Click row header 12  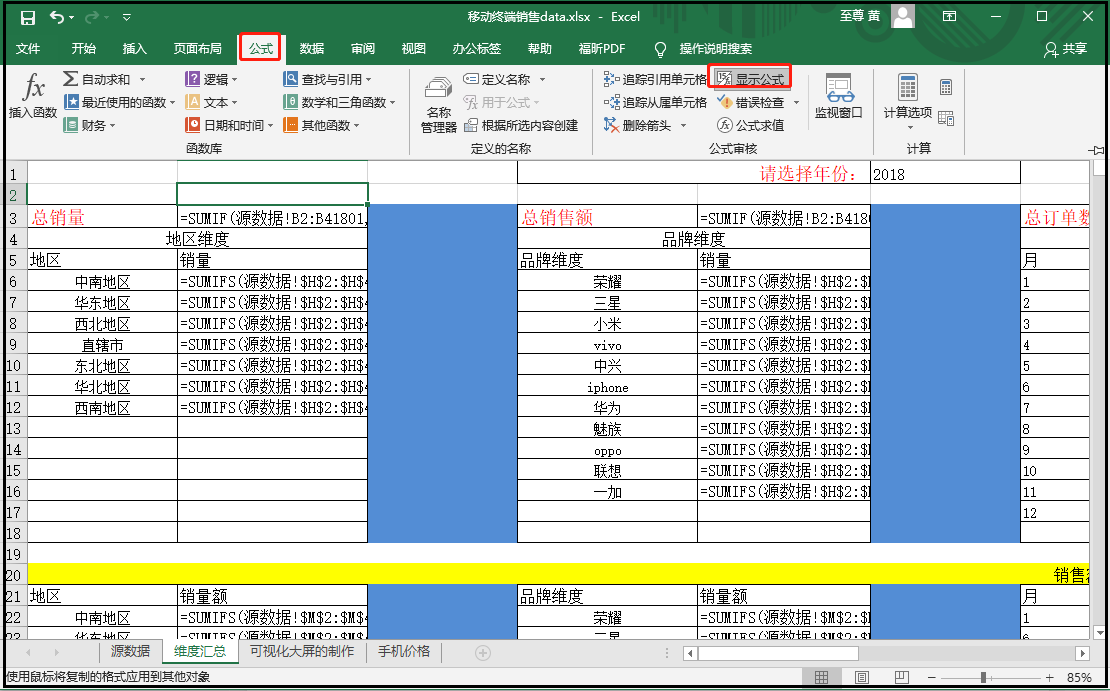point(14,407)
